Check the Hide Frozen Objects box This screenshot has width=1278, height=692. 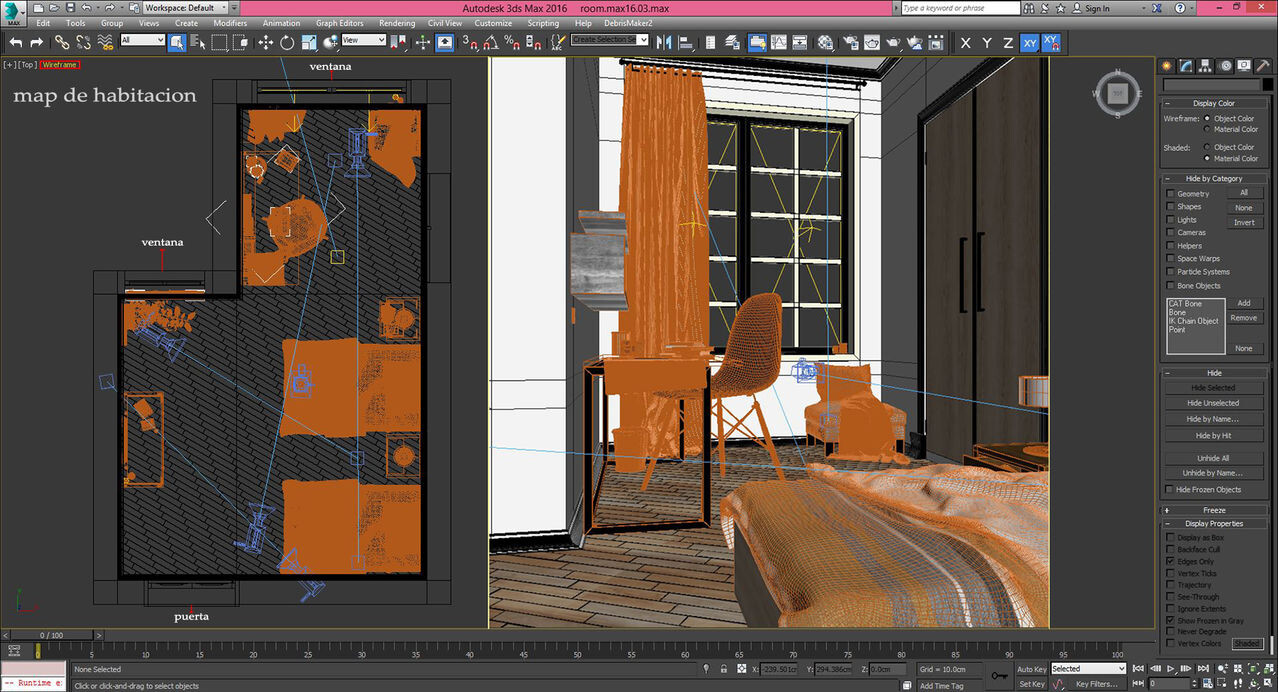(x=1171, y=489)
